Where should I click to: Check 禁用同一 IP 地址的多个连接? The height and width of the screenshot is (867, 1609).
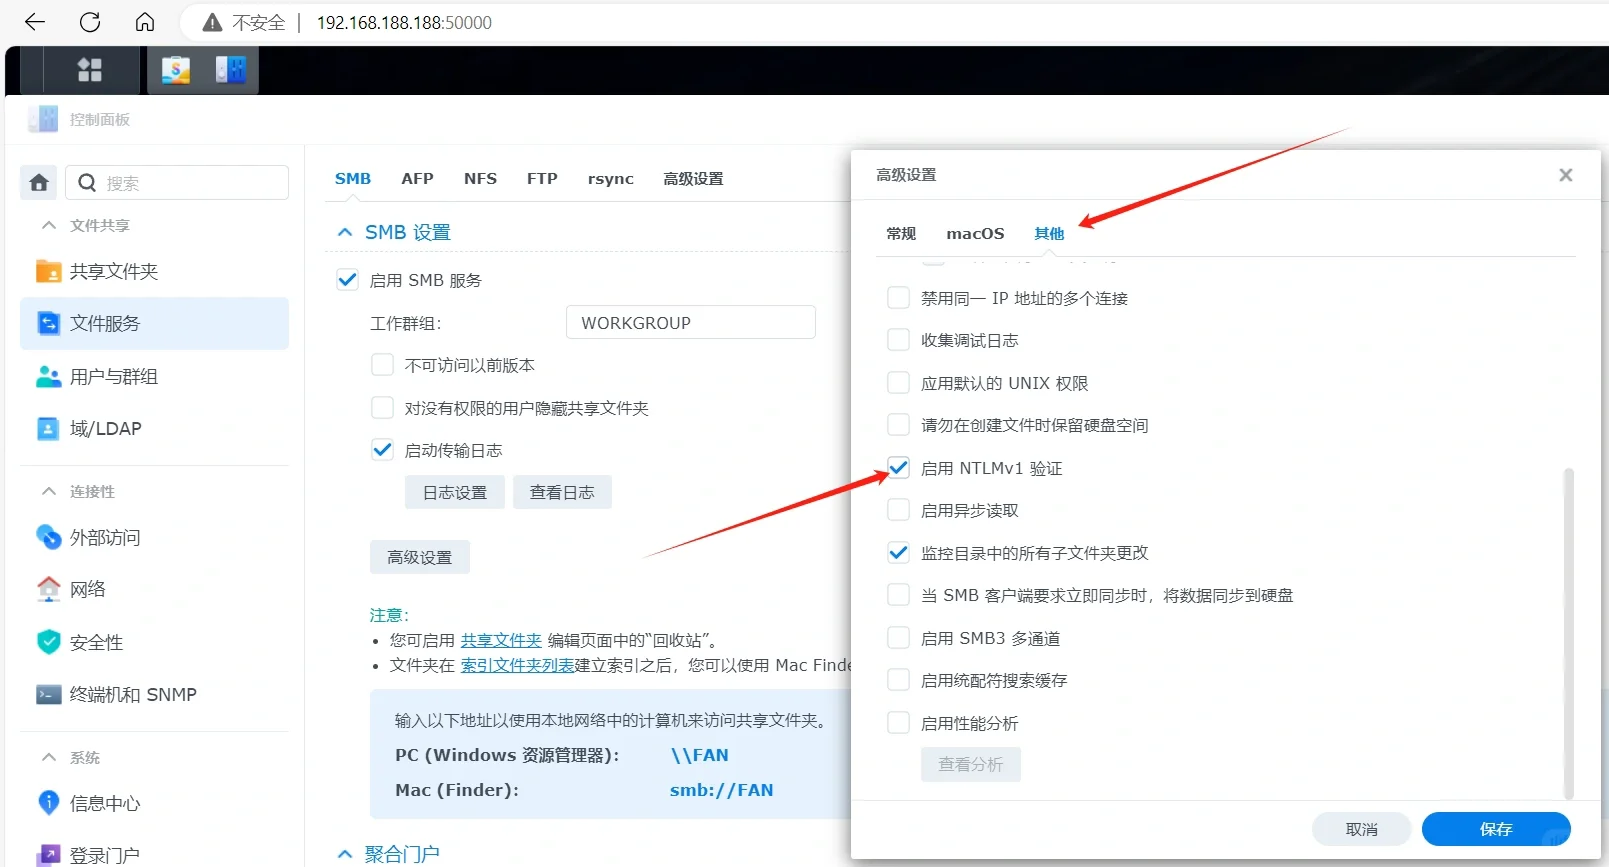point(898,298)
